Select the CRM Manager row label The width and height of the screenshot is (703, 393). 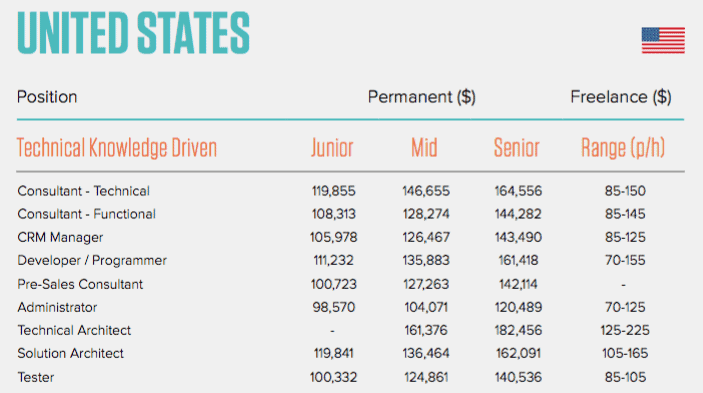click(60, 238)
